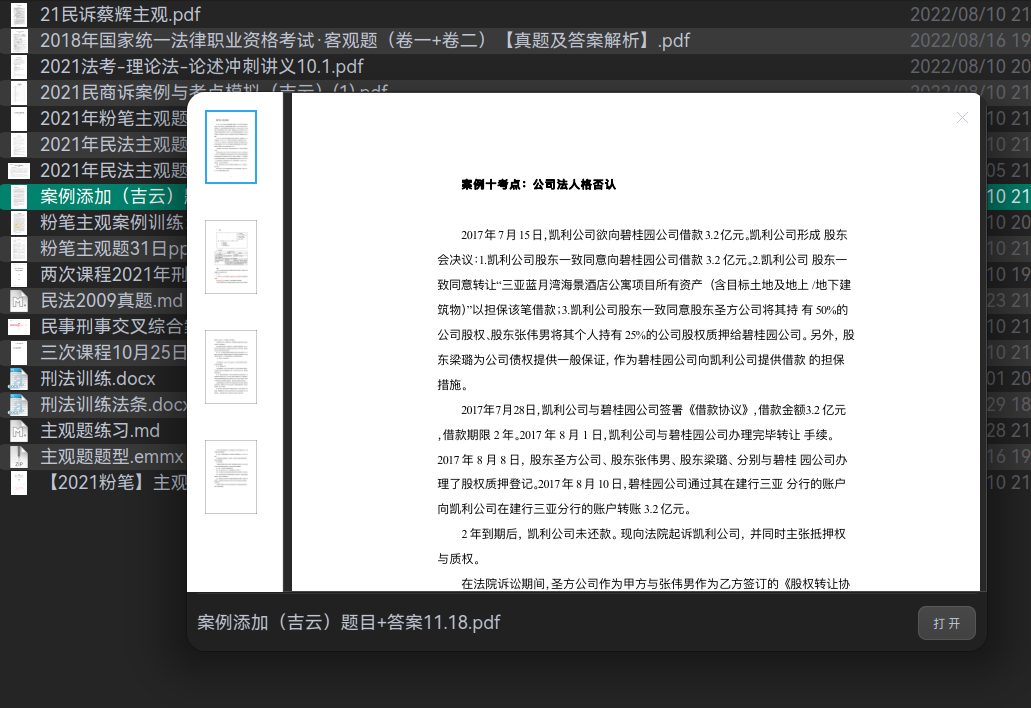Select file 【2021粉笔】主观
This screenshot has height=708, width=1031.
coord(113,483)
